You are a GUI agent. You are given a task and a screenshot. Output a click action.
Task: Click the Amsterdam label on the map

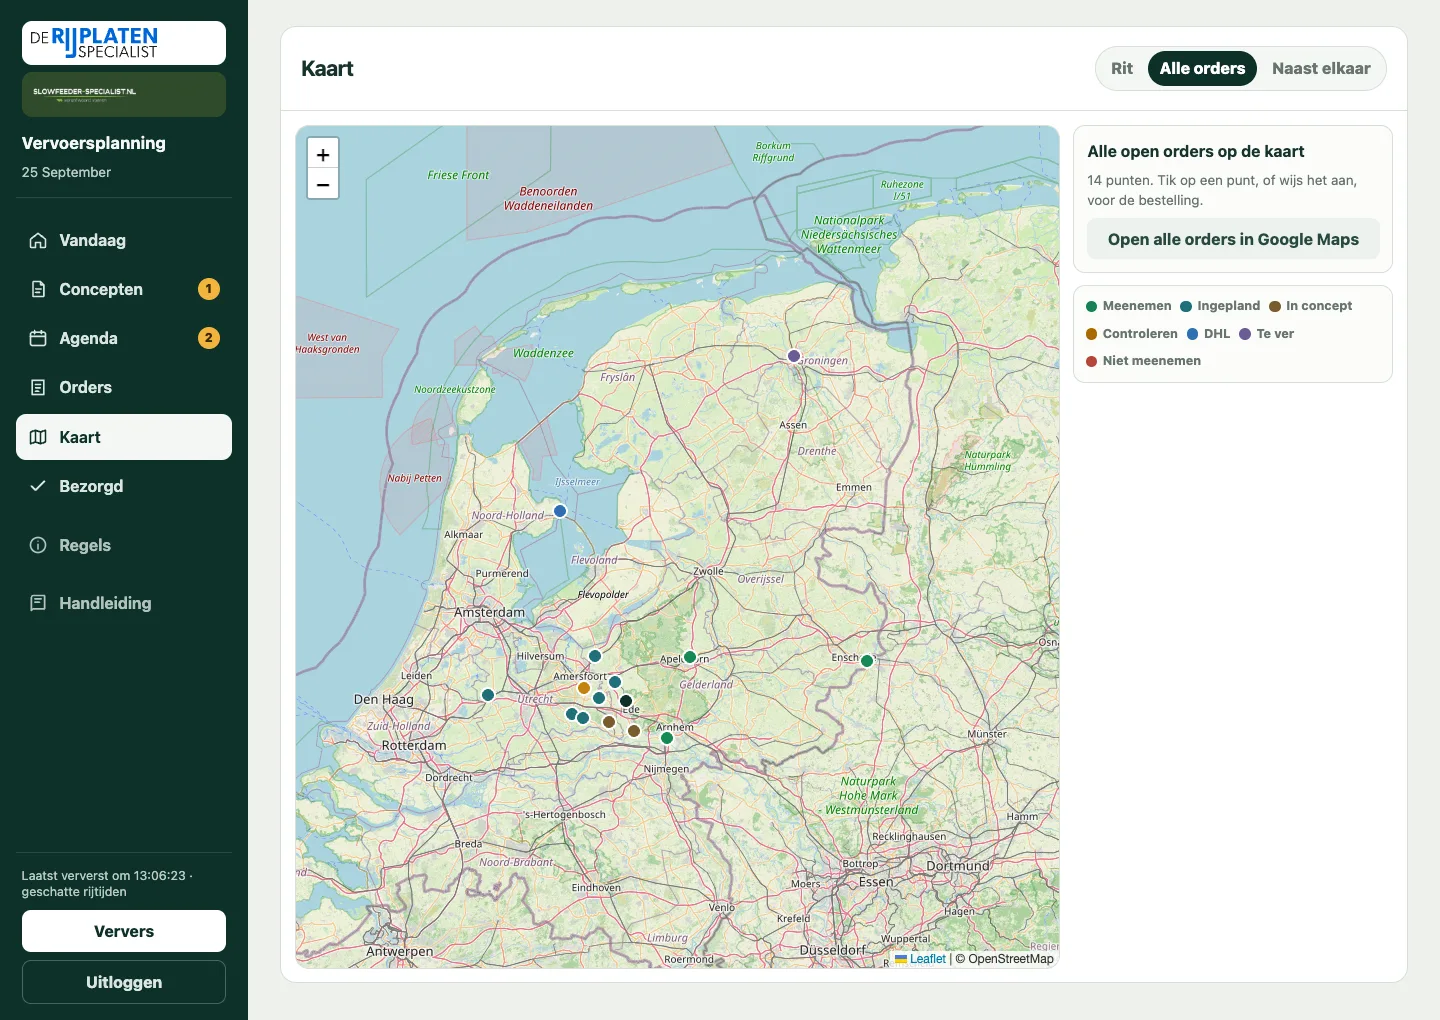(489, 612)
